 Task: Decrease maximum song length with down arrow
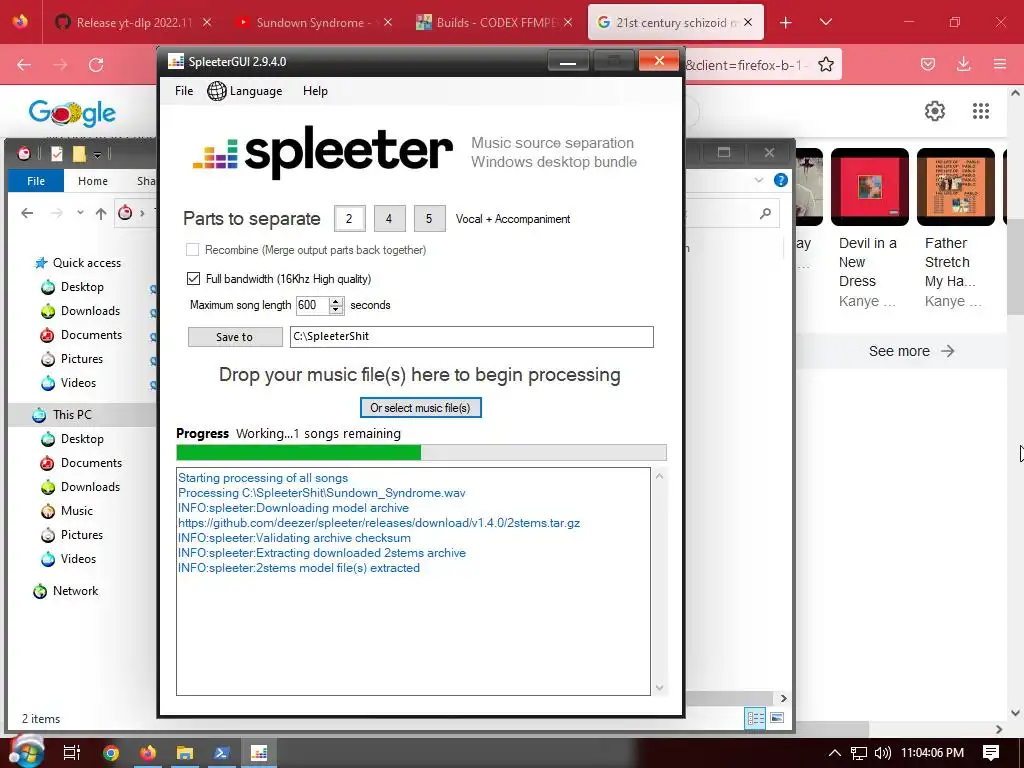[336, 310]
